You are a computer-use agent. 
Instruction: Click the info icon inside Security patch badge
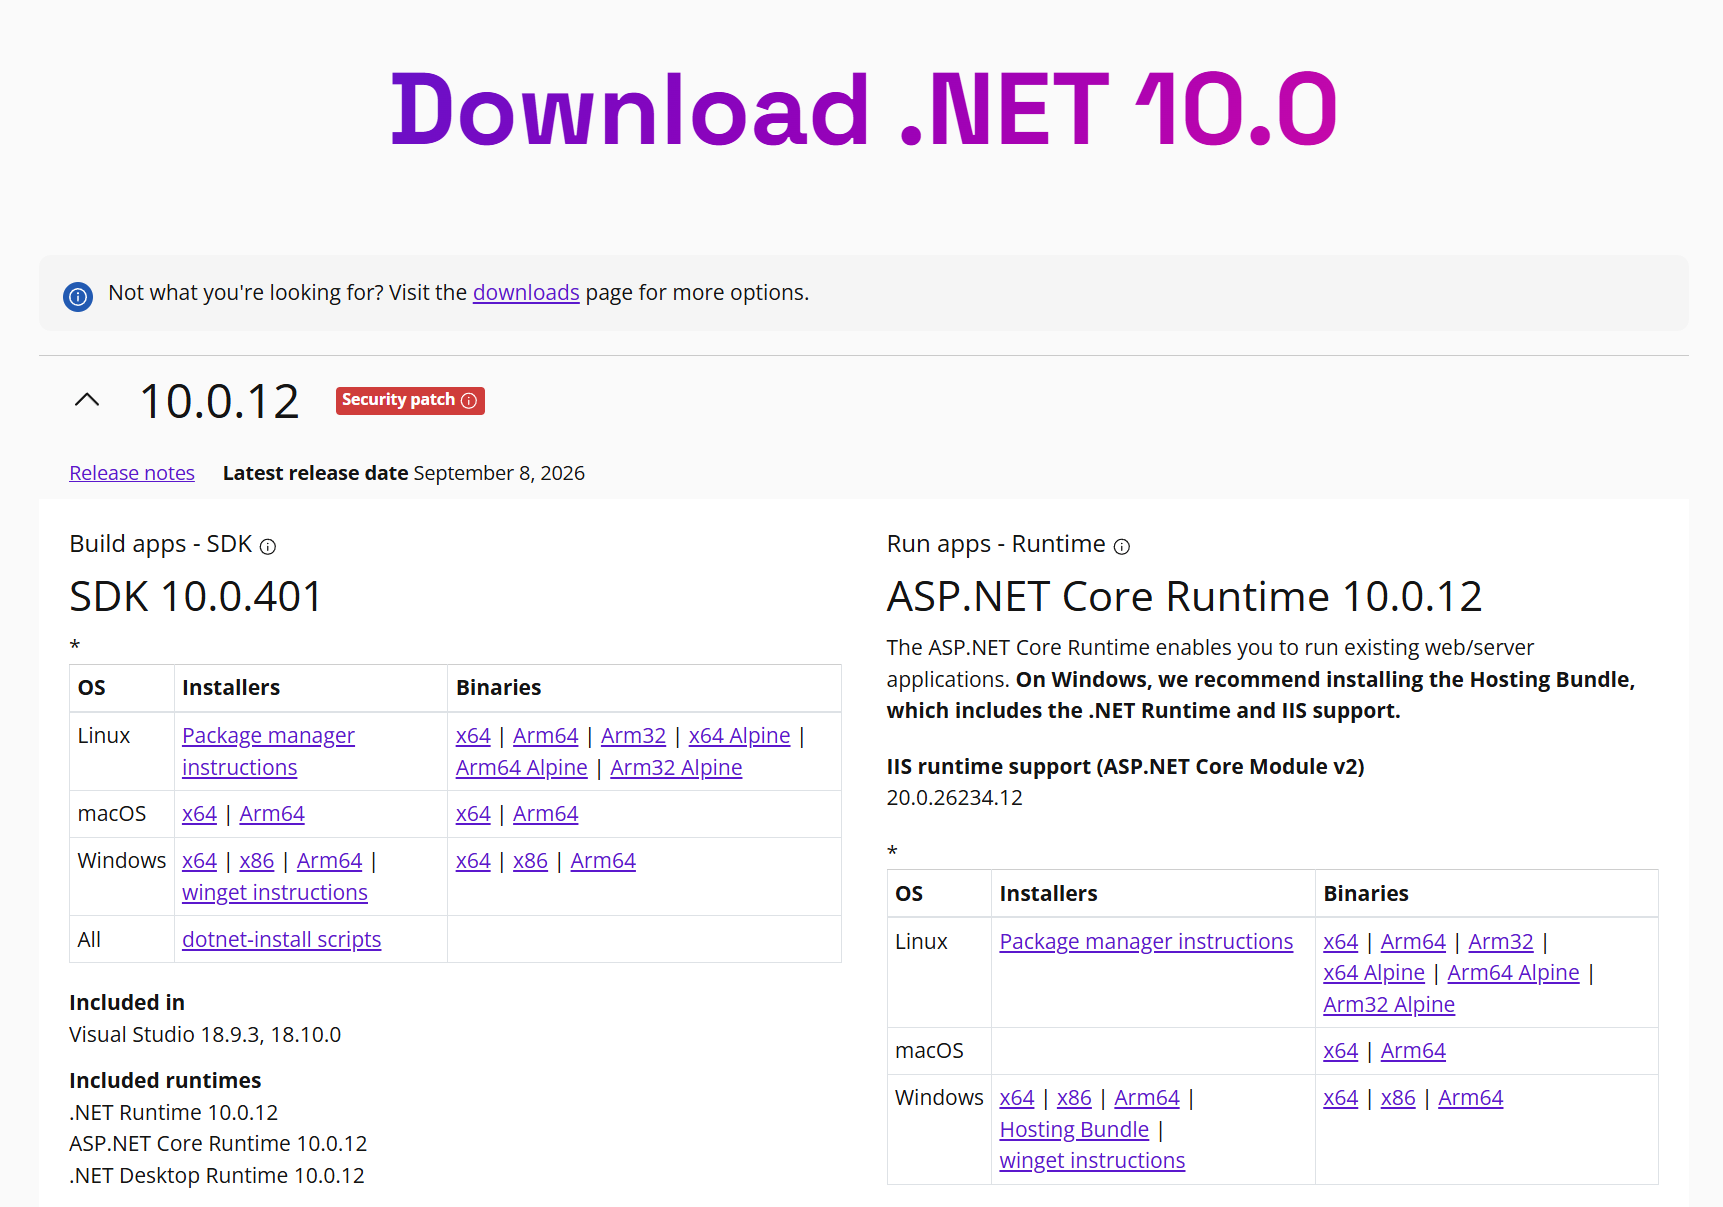(469, 400)
